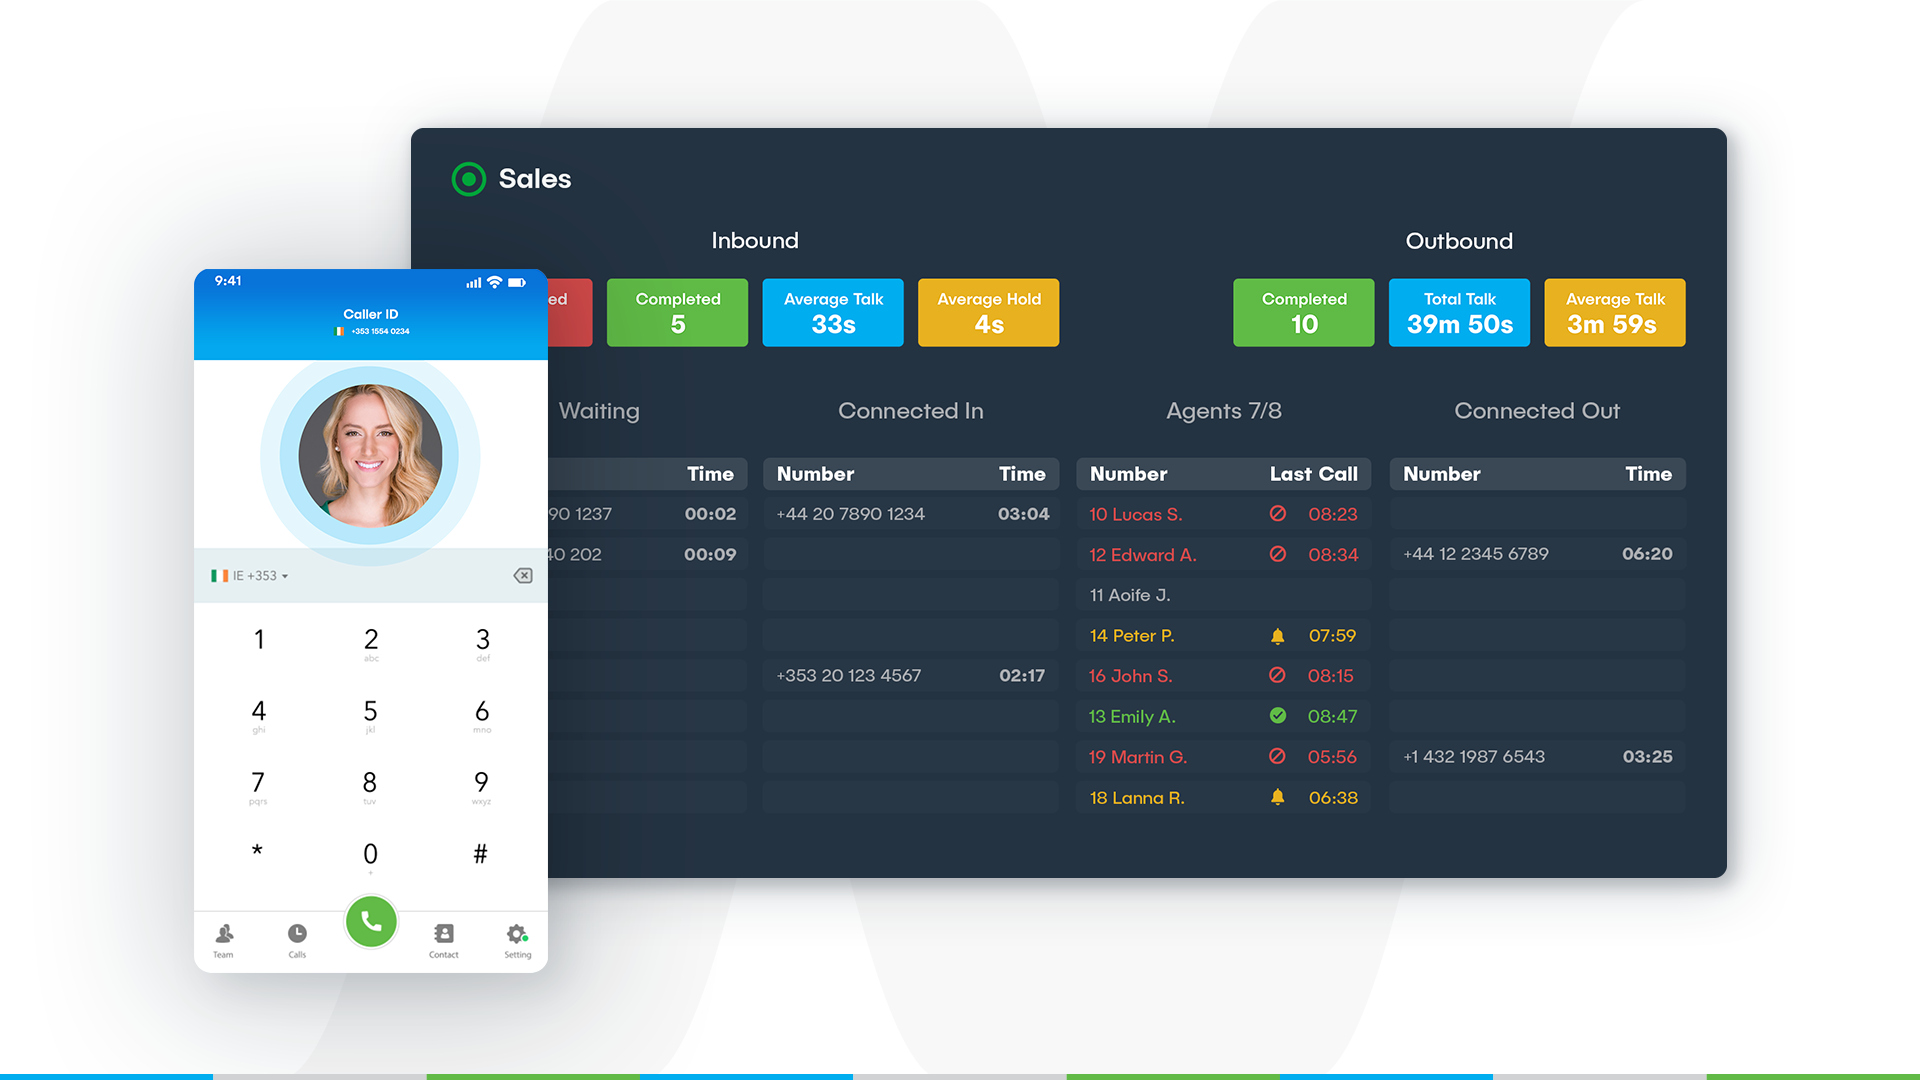Click the Last Call column header

pos(1313,474)
